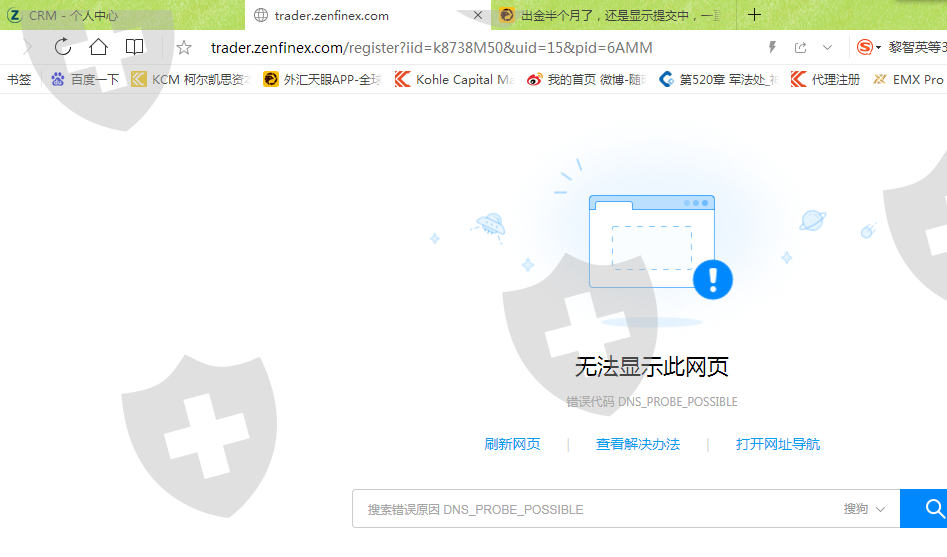The height and width of the screenshot is (557, 947).
Task: Click the blue search magnifier button
Action: (x=923, y=509)
